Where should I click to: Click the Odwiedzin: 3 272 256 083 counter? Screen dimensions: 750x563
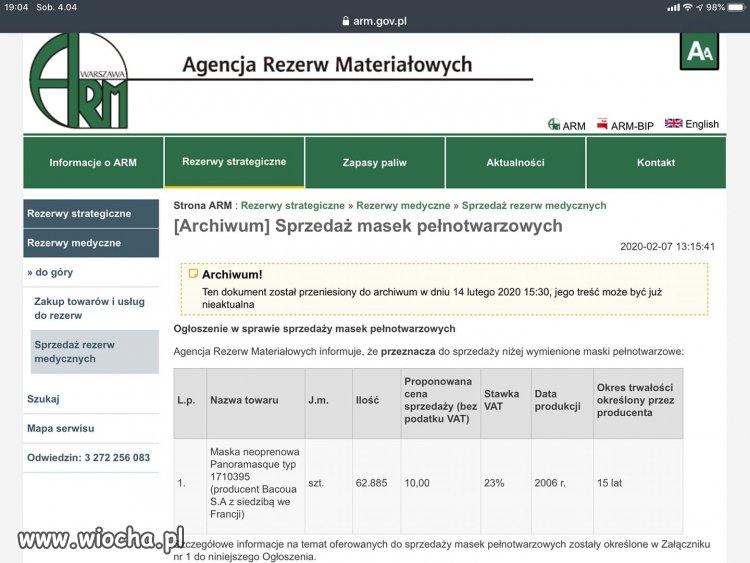pyautogui.click(x=88, y=458)
